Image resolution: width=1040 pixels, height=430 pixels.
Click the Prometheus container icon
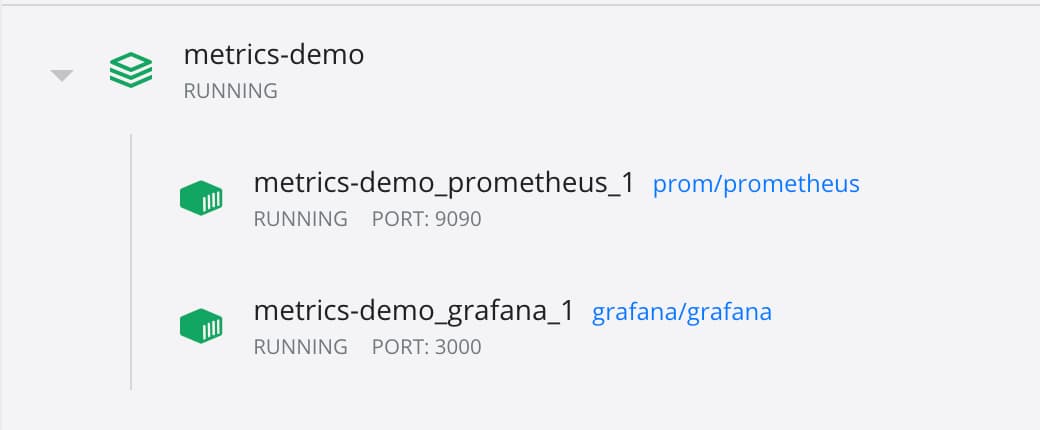click(201, 198)
